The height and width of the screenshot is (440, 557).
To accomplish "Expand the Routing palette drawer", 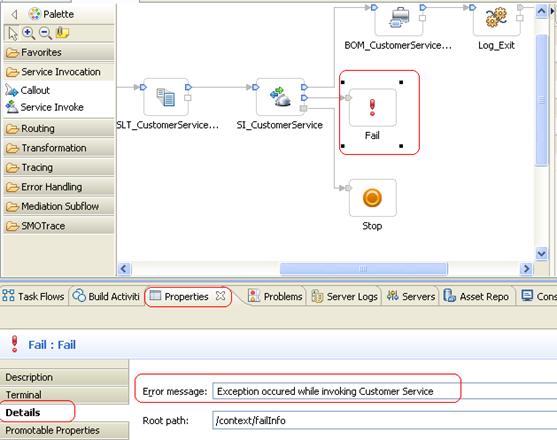I will coord(59,129).
